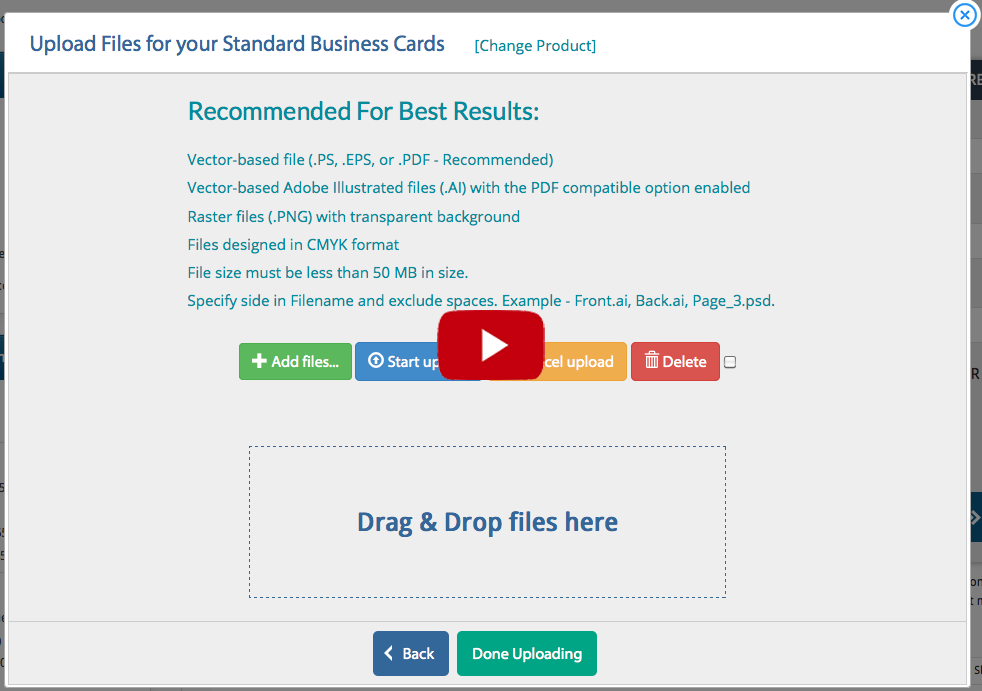Go Back using the blue button
The image size is (982, 691).
coord(411,653)
